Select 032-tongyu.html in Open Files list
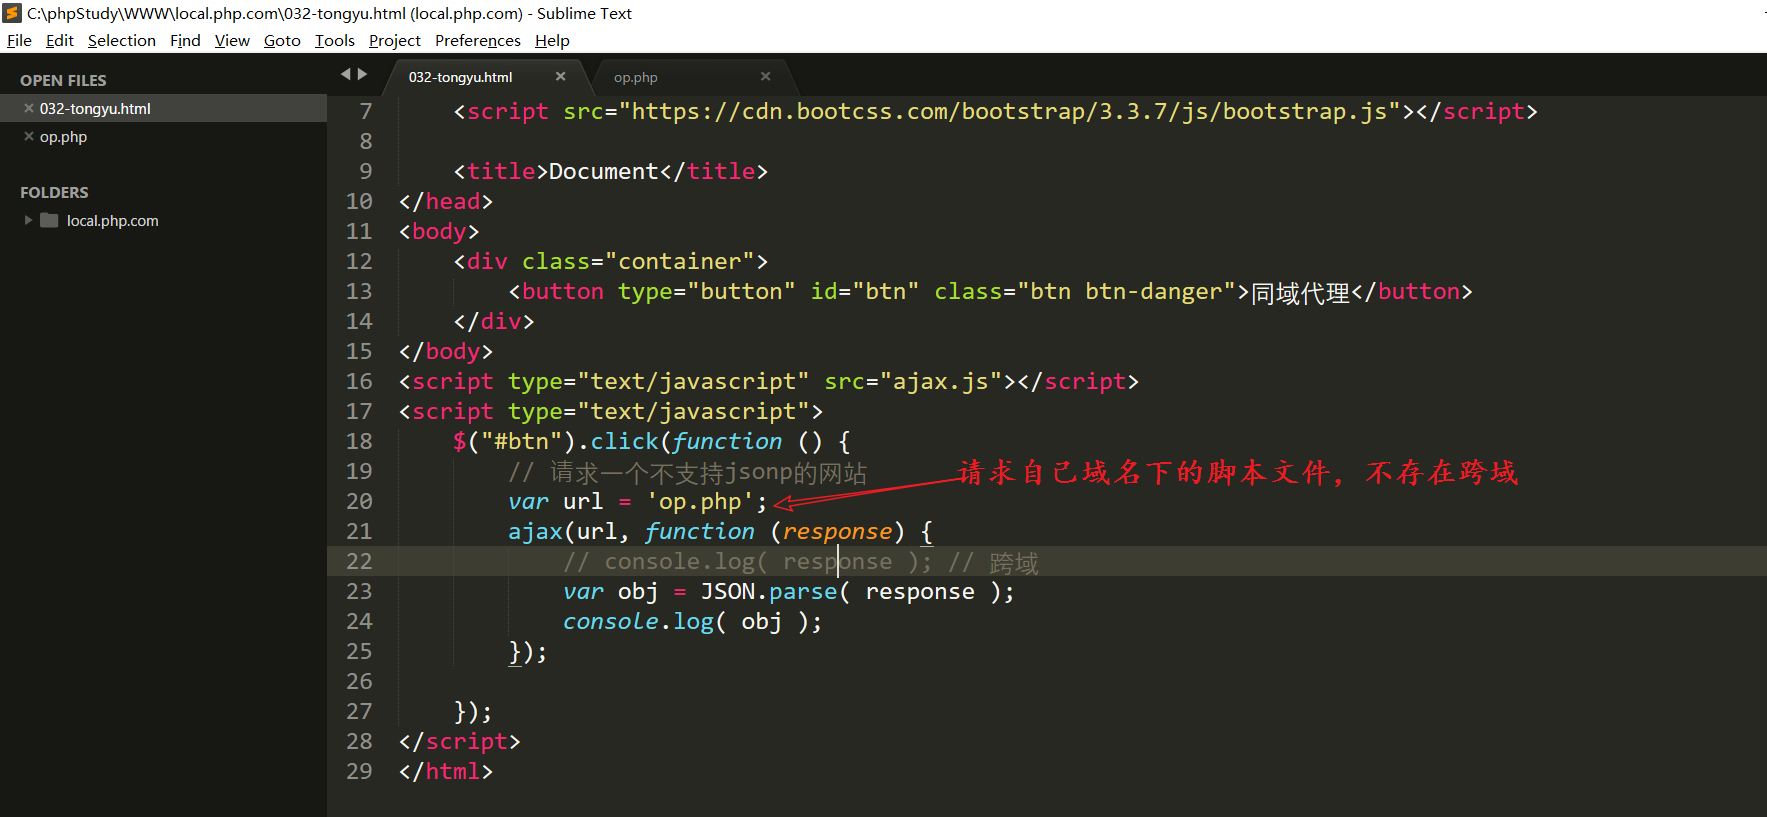Viewport: 1767px width, 817px height. coord(95,109)
